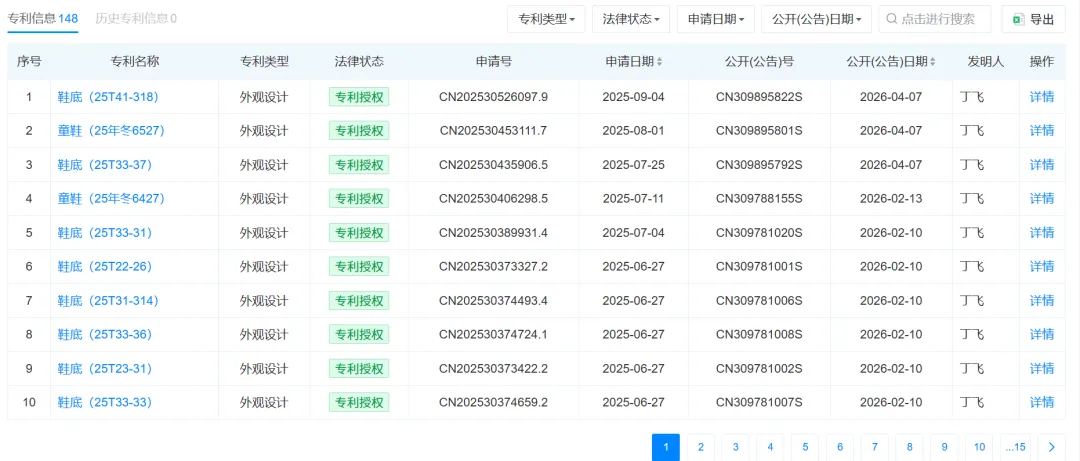
Task: Select current page 1 button
Action: (666, 447)
